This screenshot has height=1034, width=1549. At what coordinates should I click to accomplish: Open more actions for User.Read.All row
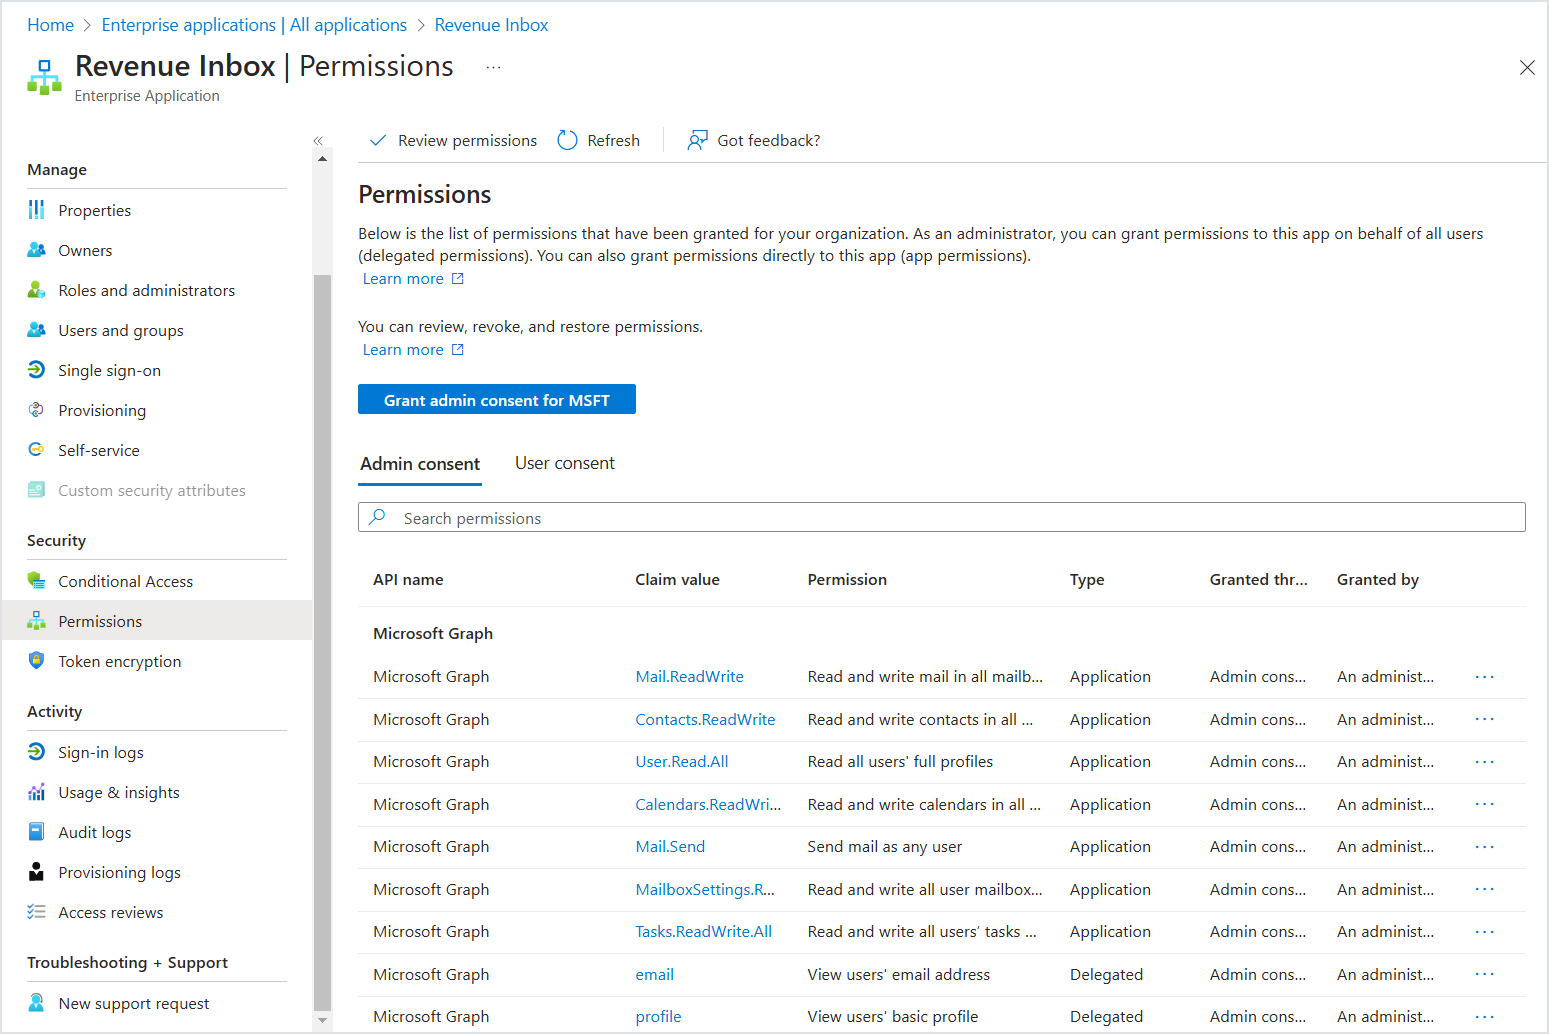pyautogui.click(x=1485, y=762)
